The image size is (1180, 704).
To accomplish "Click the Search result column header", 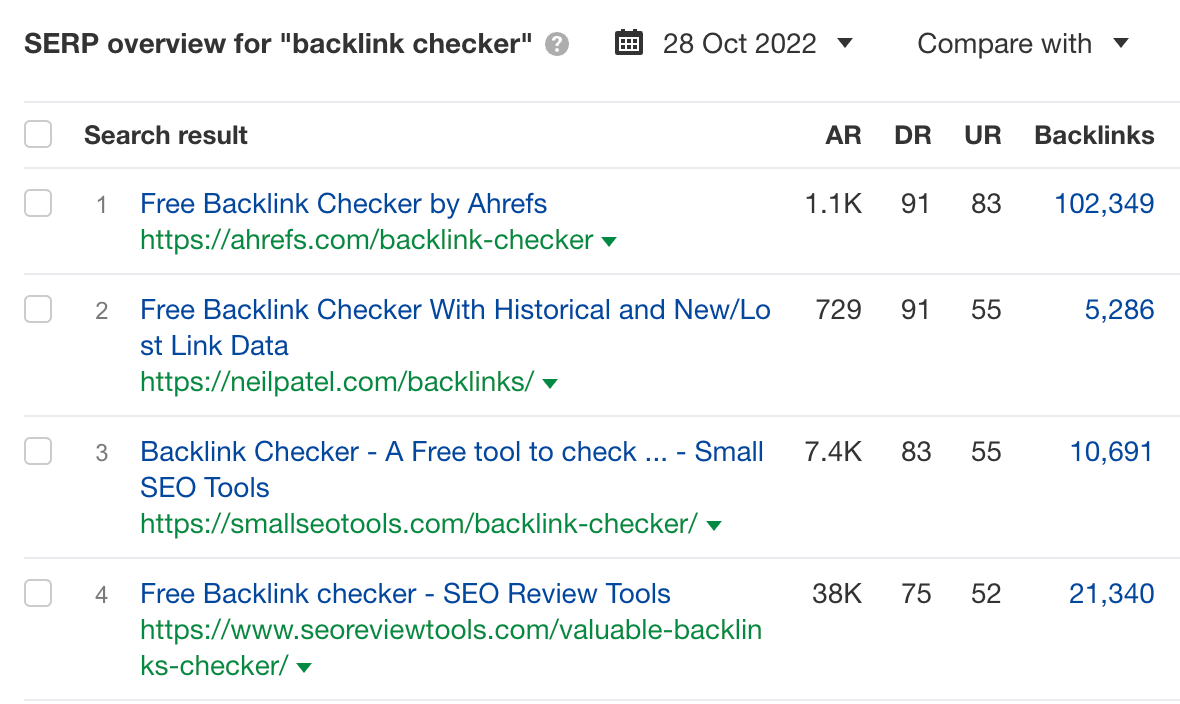I will tap(165, 134).
